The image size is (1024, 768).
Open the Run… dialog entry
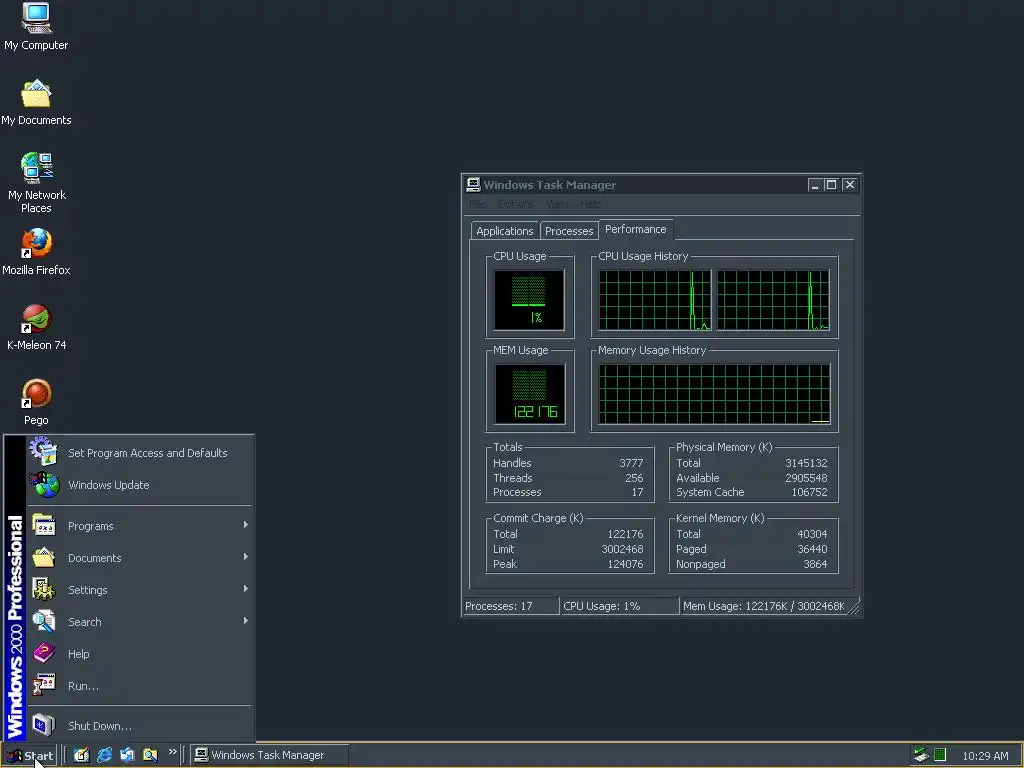pos(140,686)
